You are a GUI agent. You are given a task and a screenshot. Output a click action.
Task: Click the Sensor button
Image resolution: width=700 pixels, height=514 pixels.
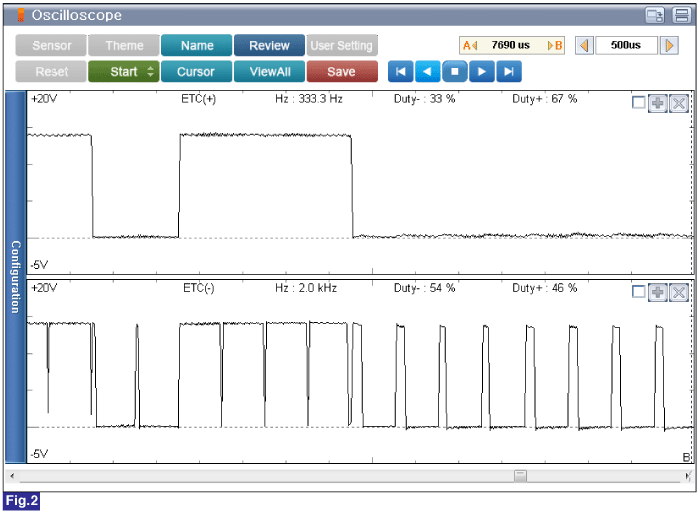51,46
